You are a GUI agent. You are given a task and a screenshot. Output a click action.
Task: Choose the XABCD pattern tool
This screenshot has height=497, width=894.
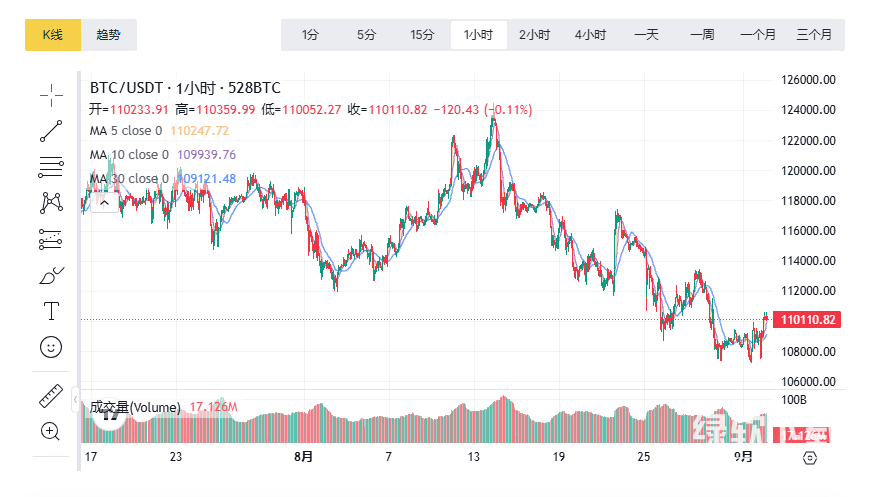(x=51, y=202)
